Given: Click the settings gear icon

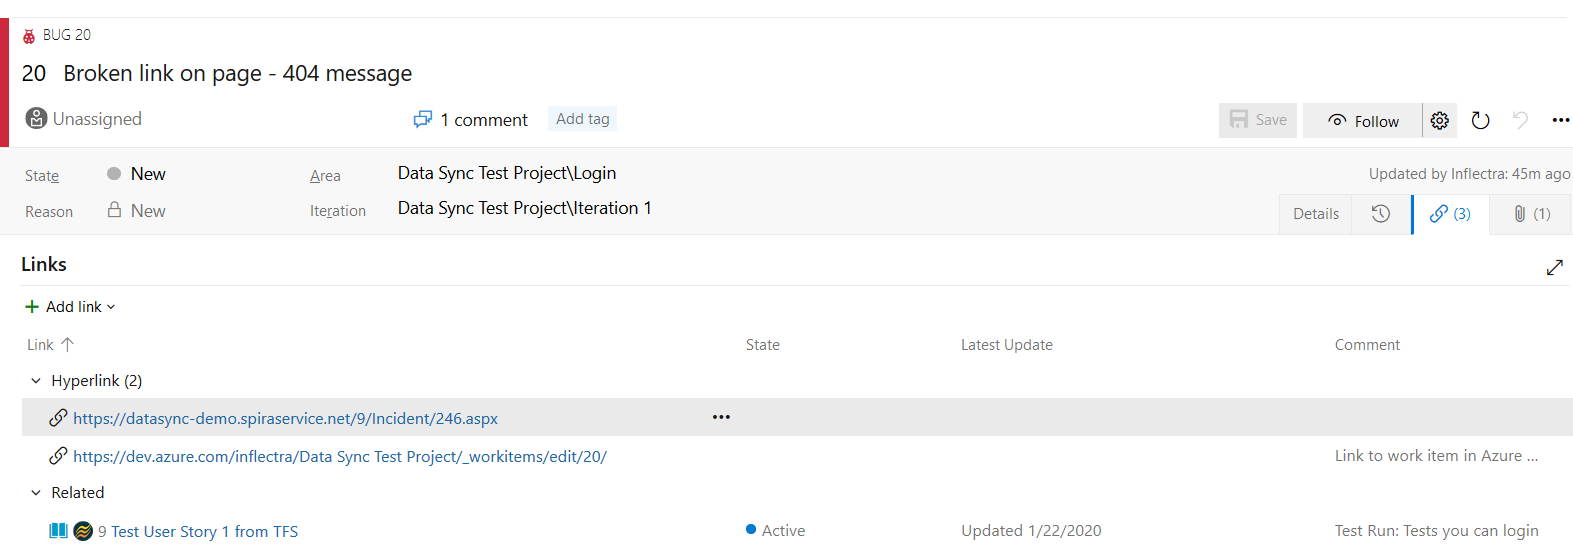Looking at the screenshot, I should tap(1439, 121).
